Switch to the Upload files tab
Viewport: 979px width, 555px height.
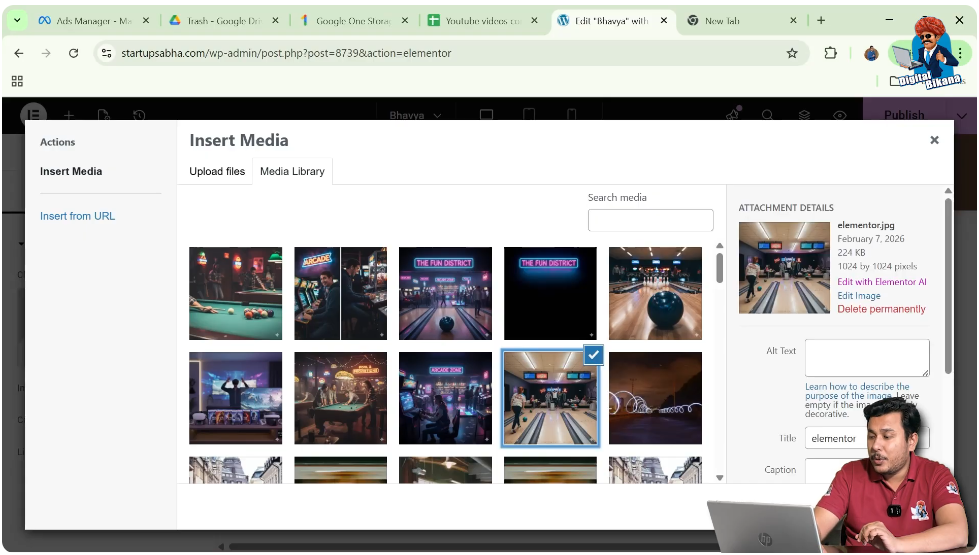pos(217,171)
